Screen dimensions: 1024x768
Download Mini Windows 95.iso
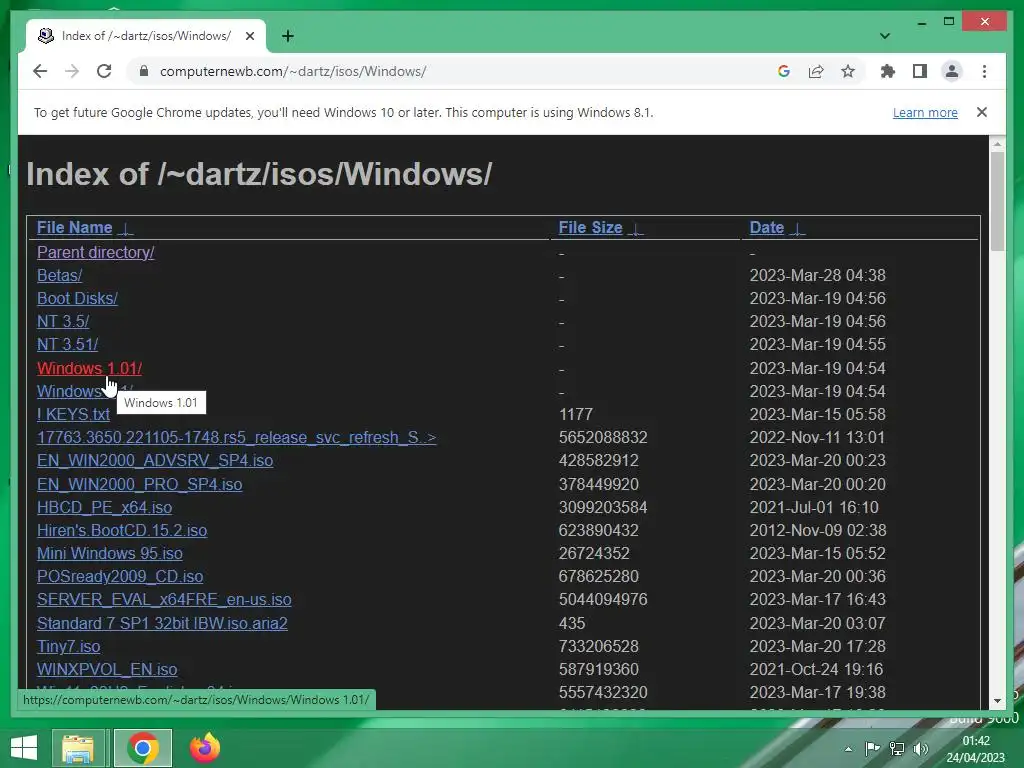tap(110, 553)
